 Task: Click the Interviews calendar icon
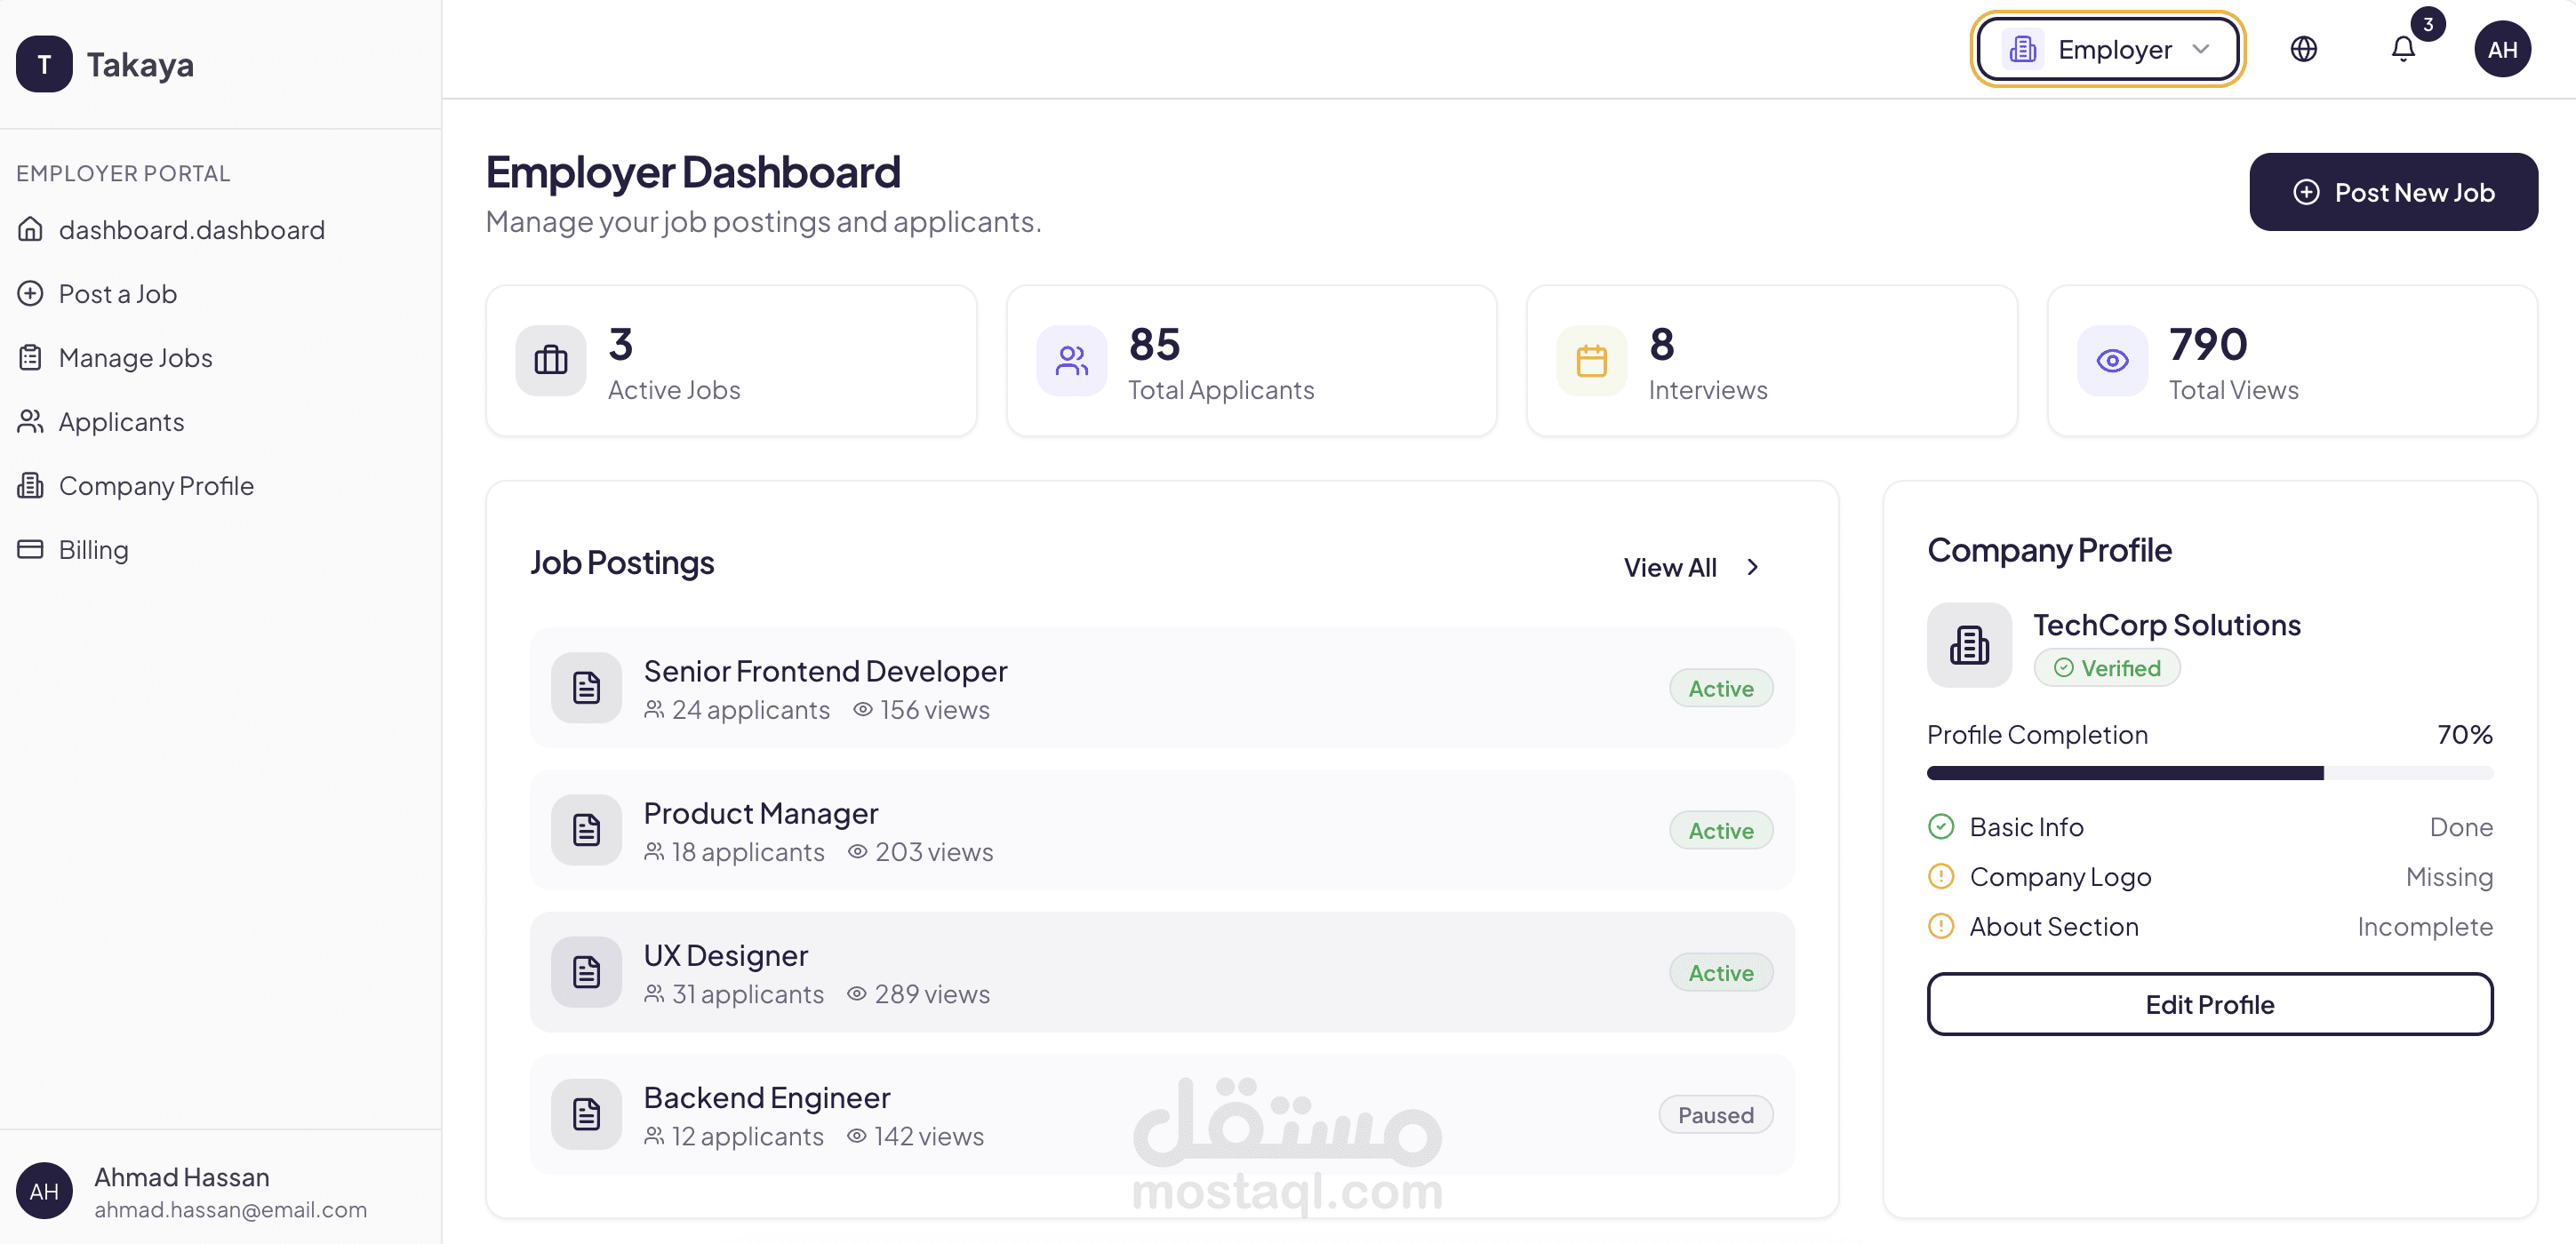(x=1591, y=360)
